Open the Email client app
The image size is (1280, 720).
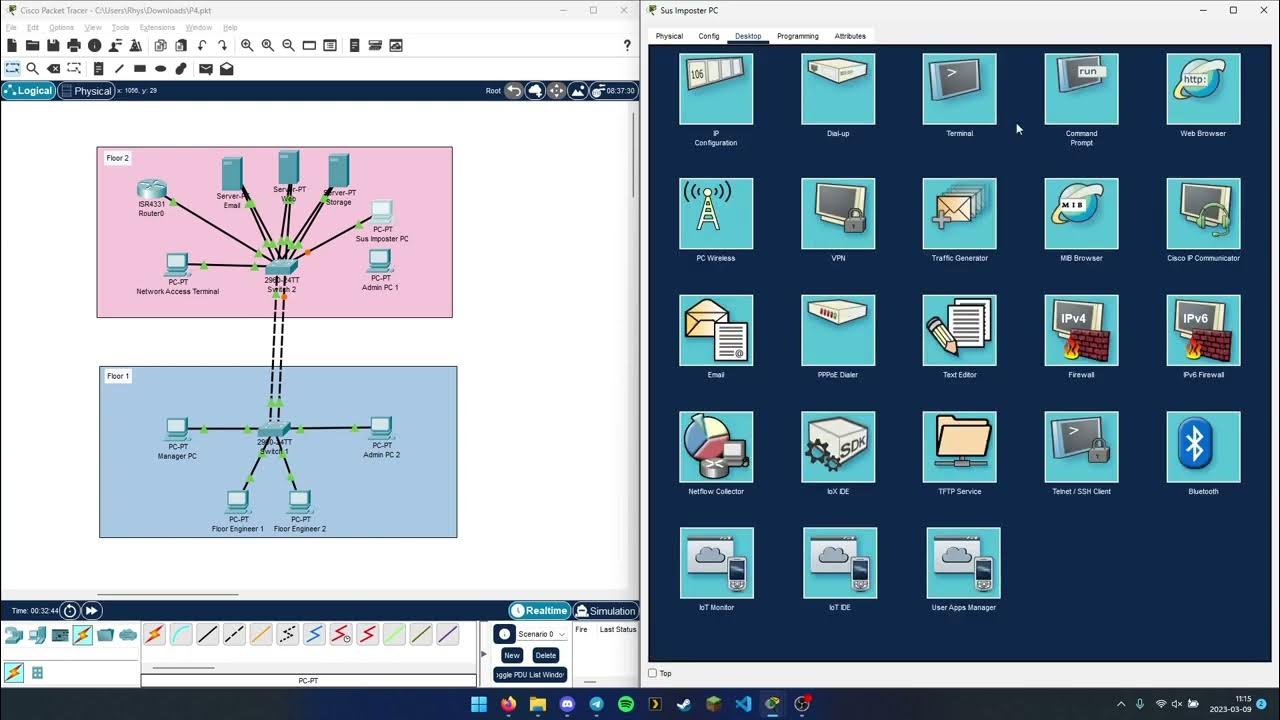[716, 330]
